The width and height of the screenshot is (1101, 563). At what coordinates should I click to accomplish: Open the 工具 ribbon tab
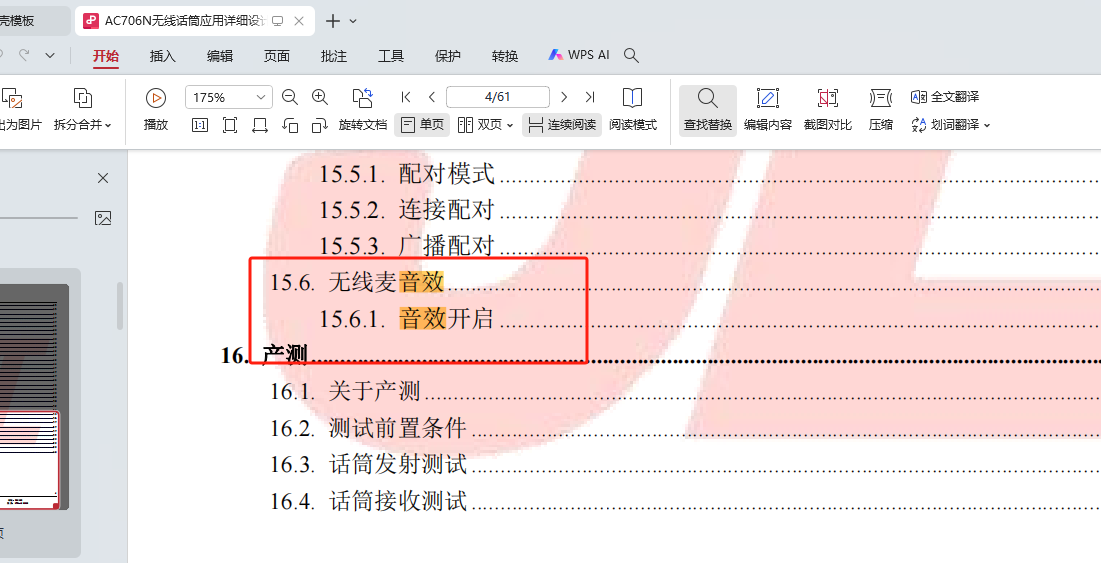coord(391,56)
